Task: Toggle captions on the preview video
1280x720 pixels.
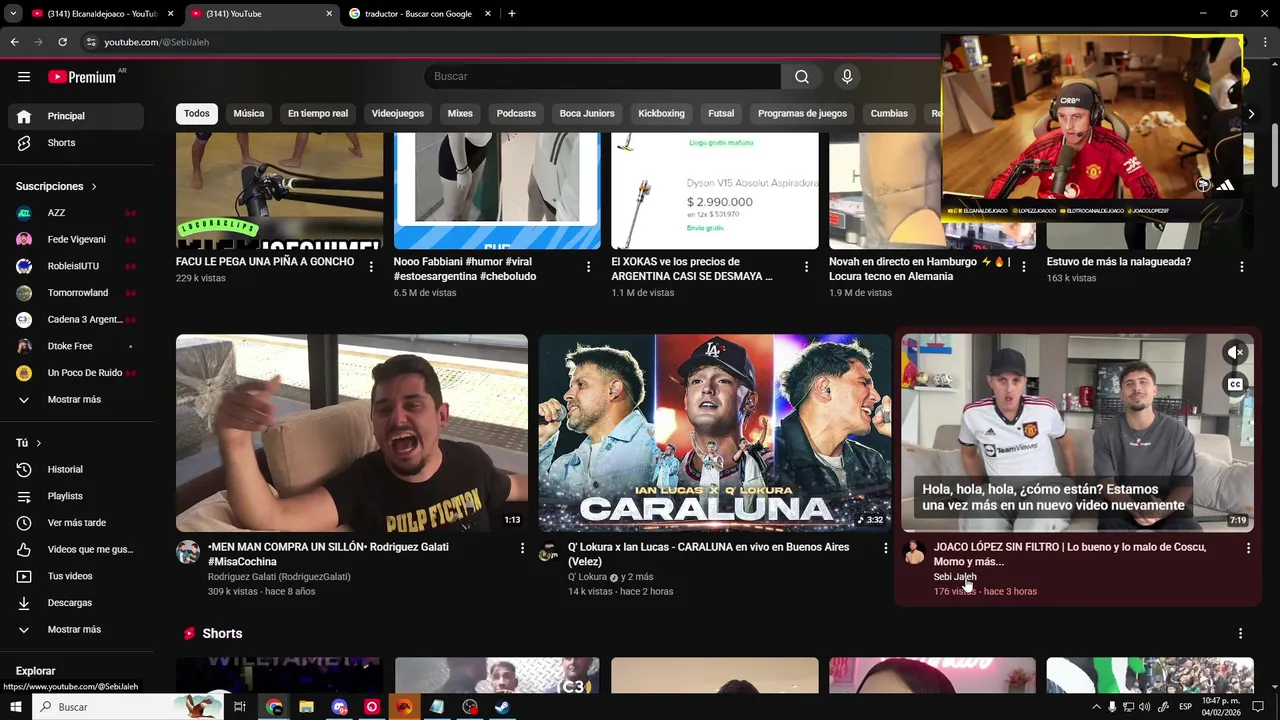Action: coord(1236,385)
